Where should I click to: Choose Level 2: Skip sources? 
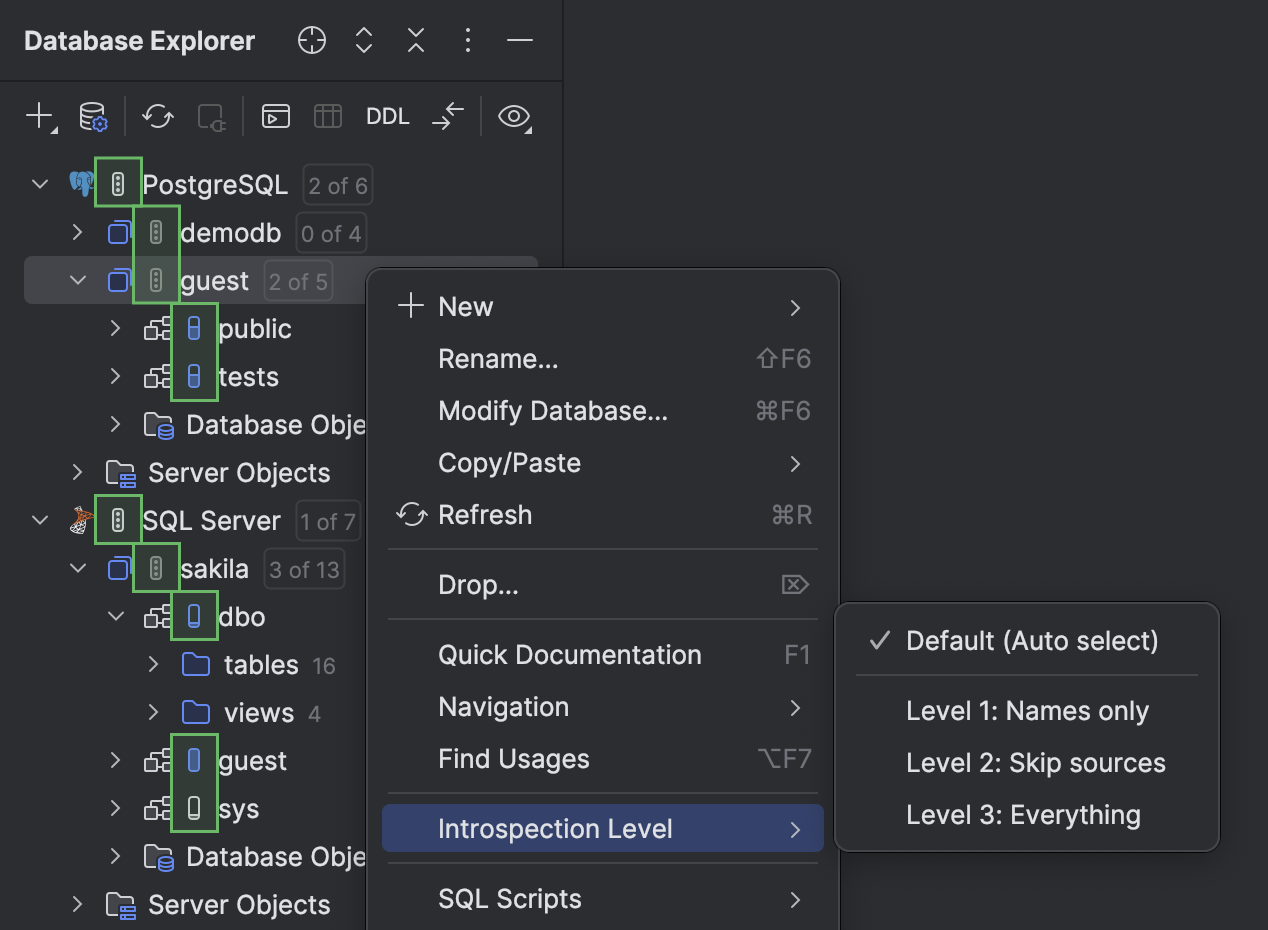click(1036, 762)
